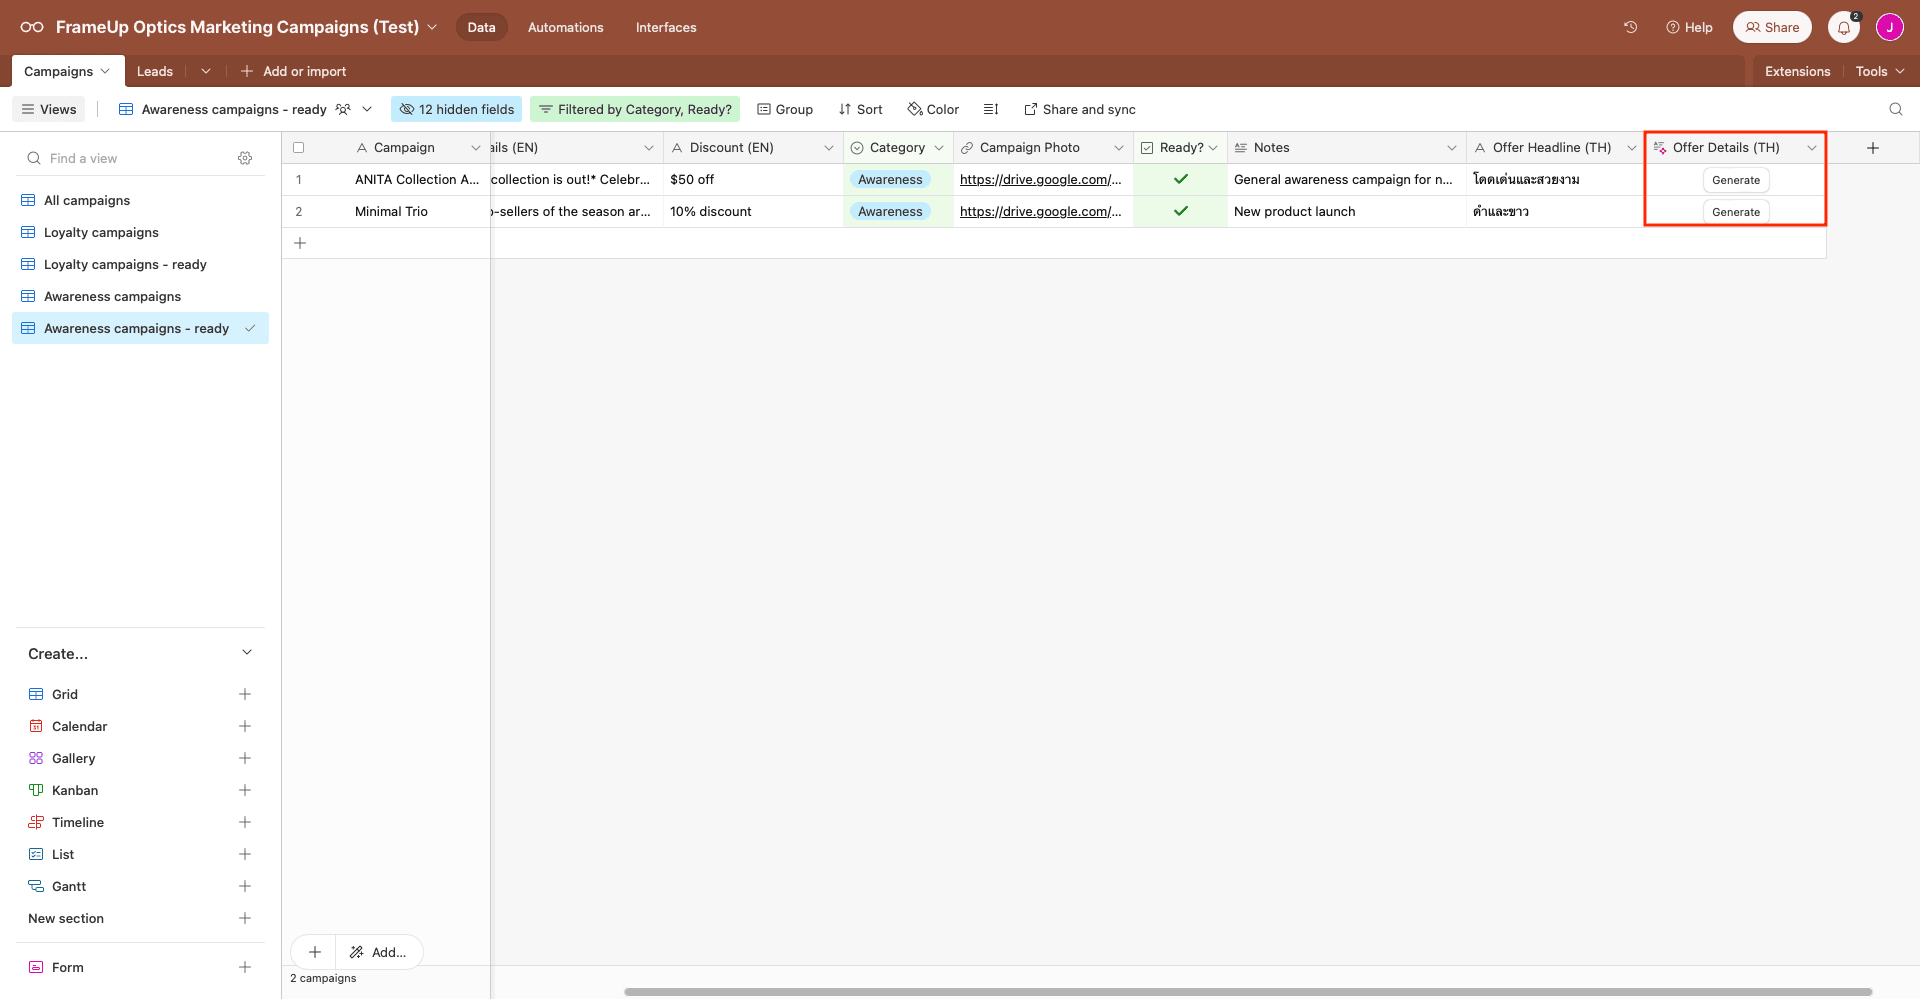Open Sort records option
This screenshot has height=999, width=1920.
(x=860, y=109)
